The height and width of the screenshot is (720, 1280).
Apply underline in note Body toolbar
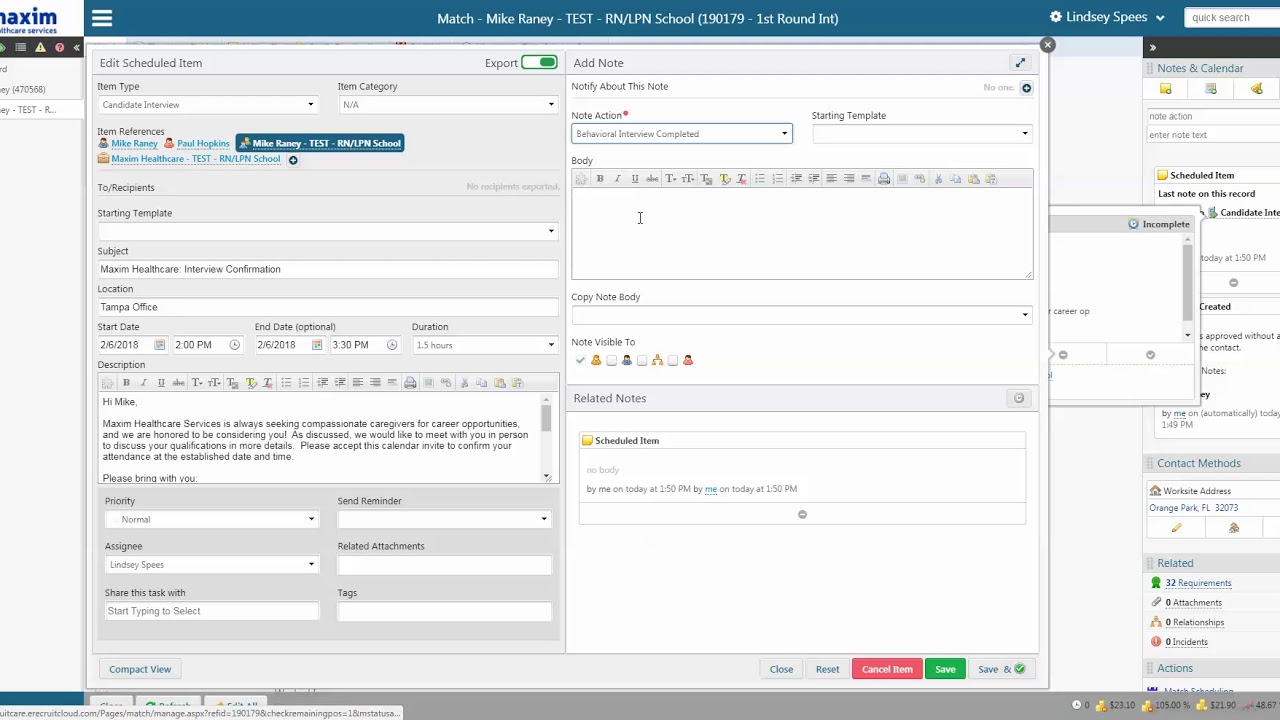coord(634,179)
